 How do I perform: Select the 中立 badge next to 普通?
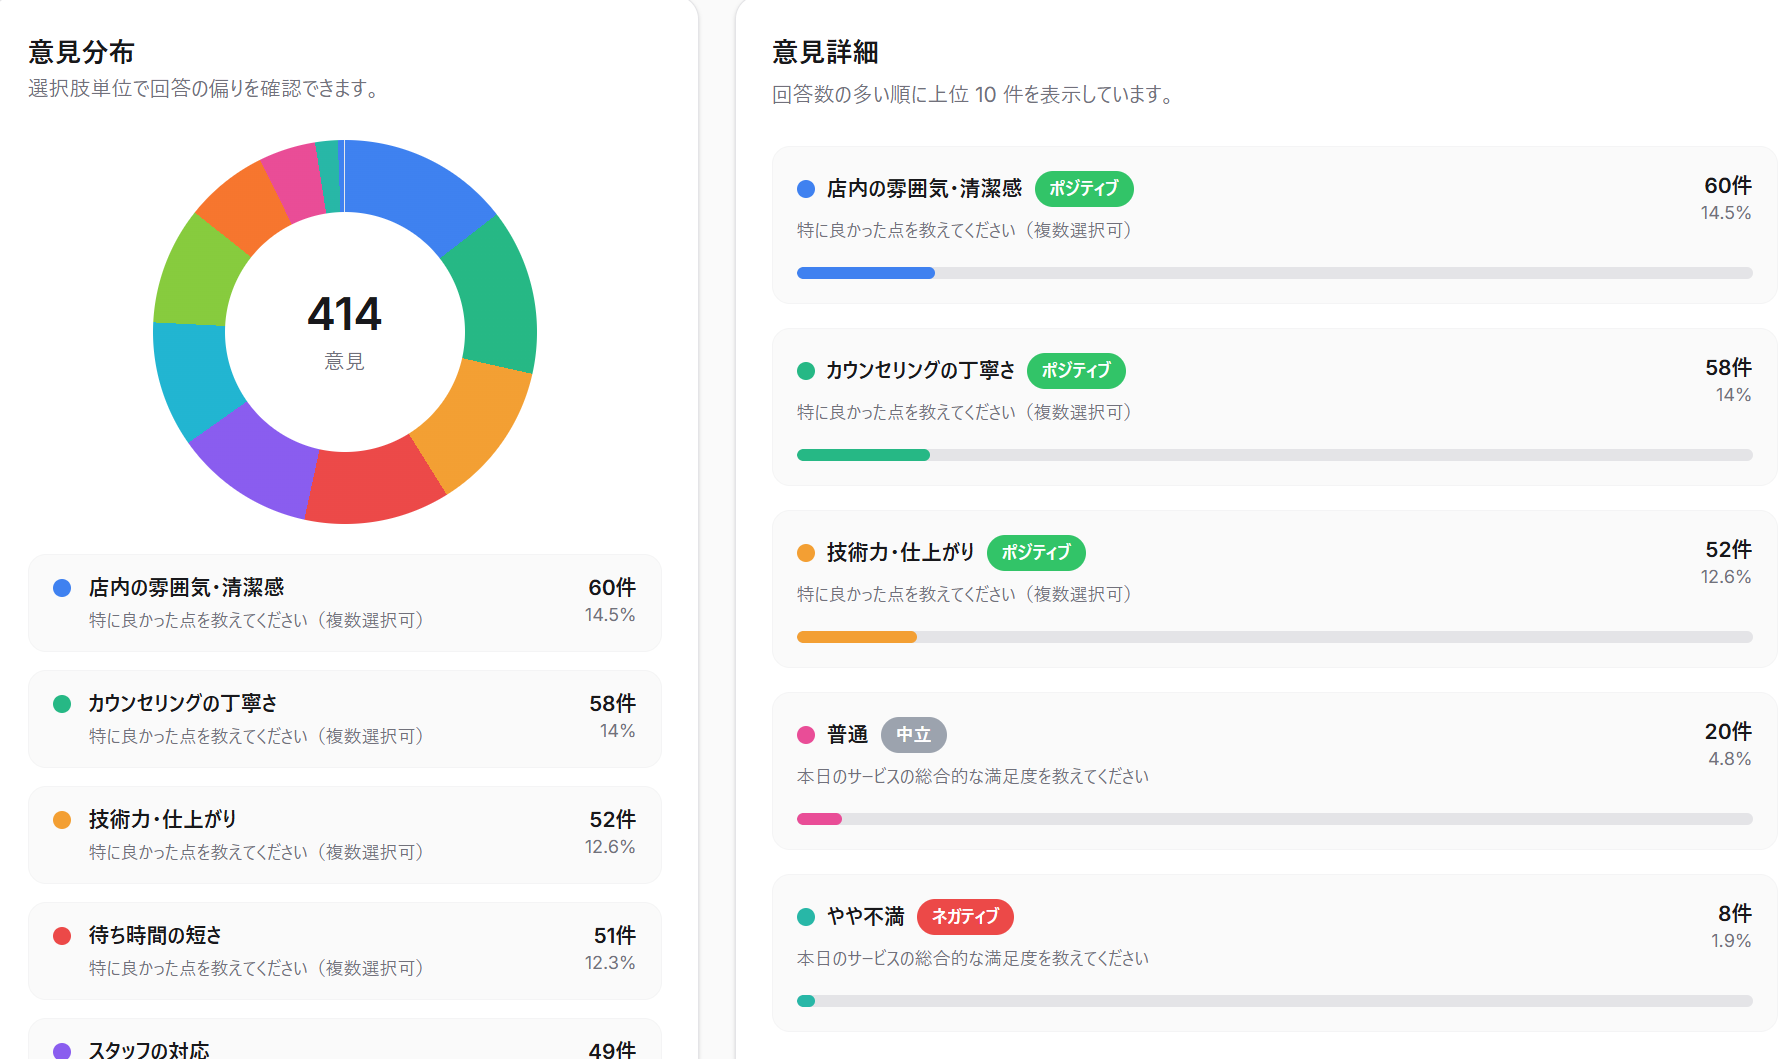(915, 734)
